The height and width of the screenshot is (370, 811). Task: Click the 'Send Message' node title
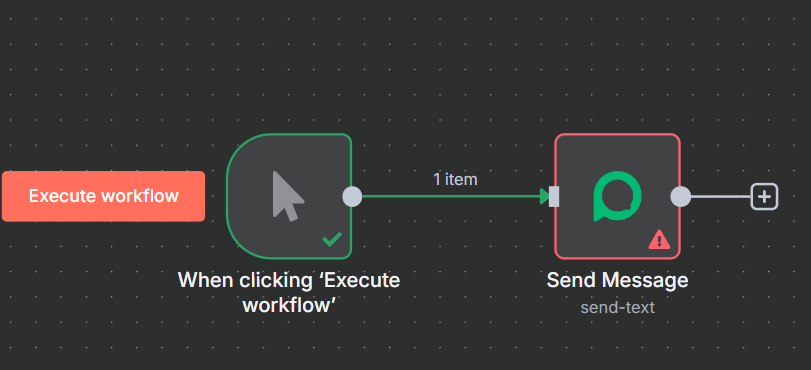pos(617,280)
